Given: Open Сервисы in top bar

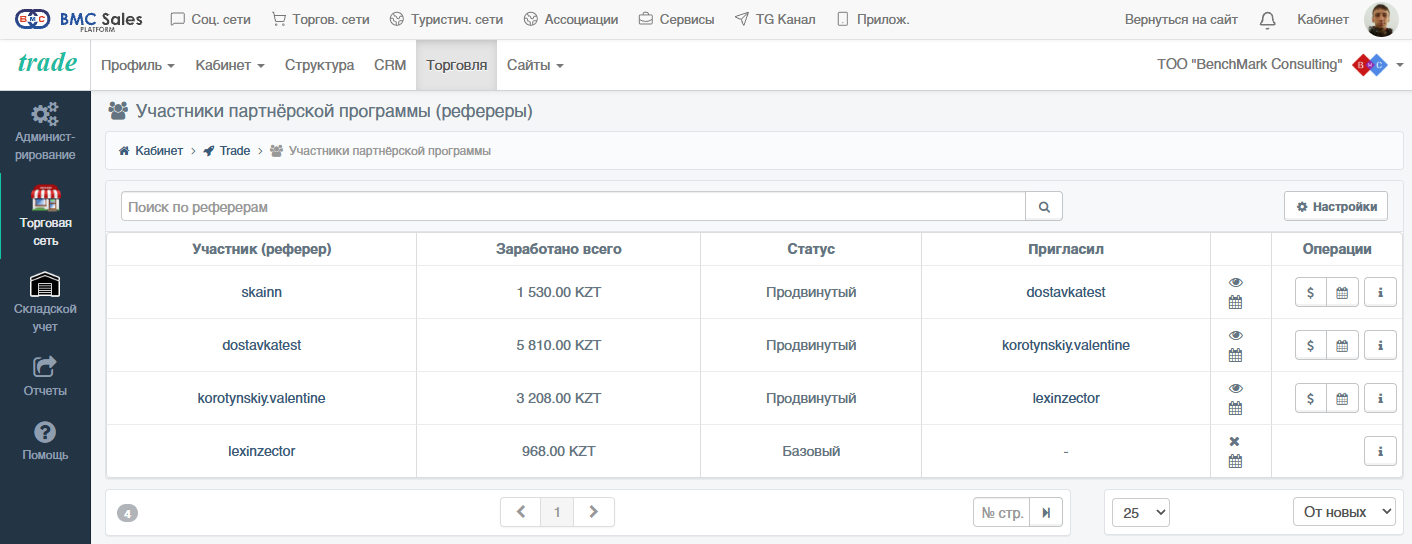Looking at the screenshot, I should tap(676, 19).
